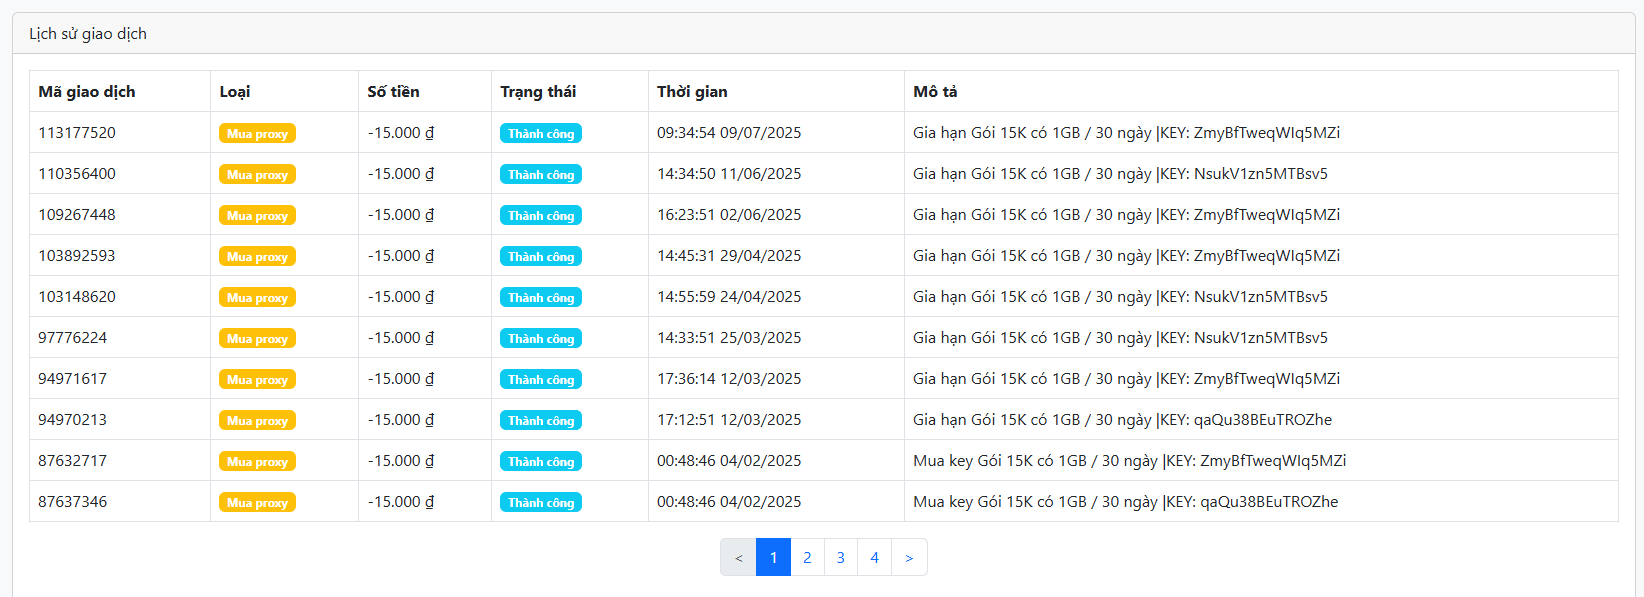
Task: Click the Lịch sử giao dịch panel title
Action: click(x=88, y=33)
